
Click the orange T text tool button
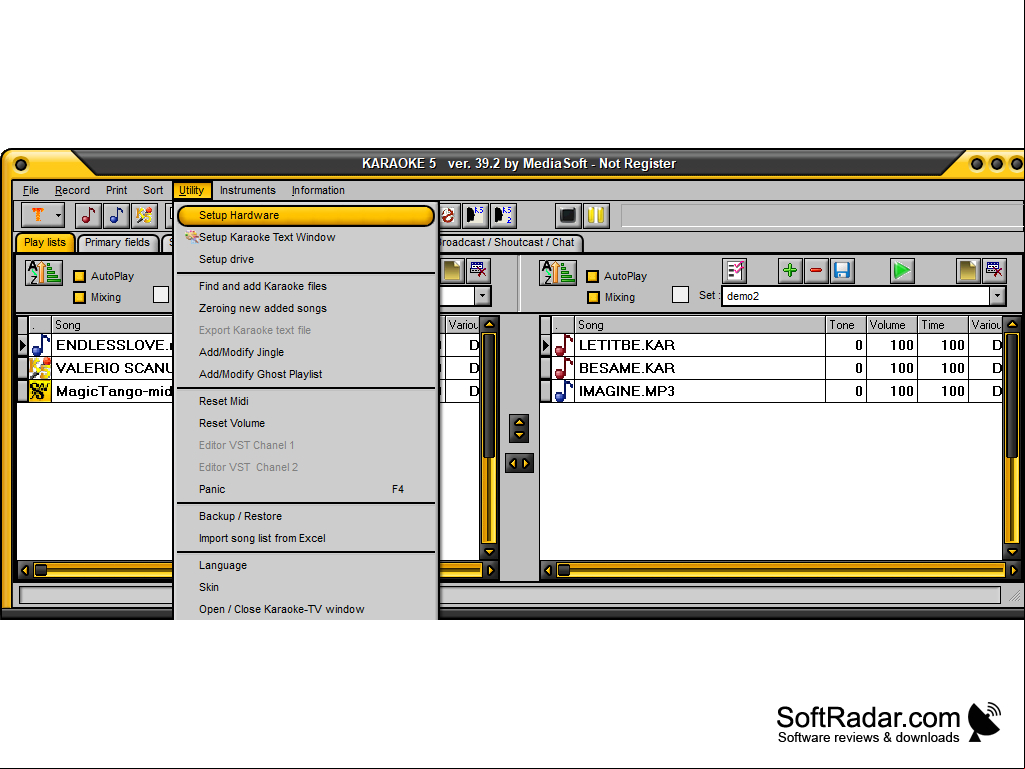37,215
